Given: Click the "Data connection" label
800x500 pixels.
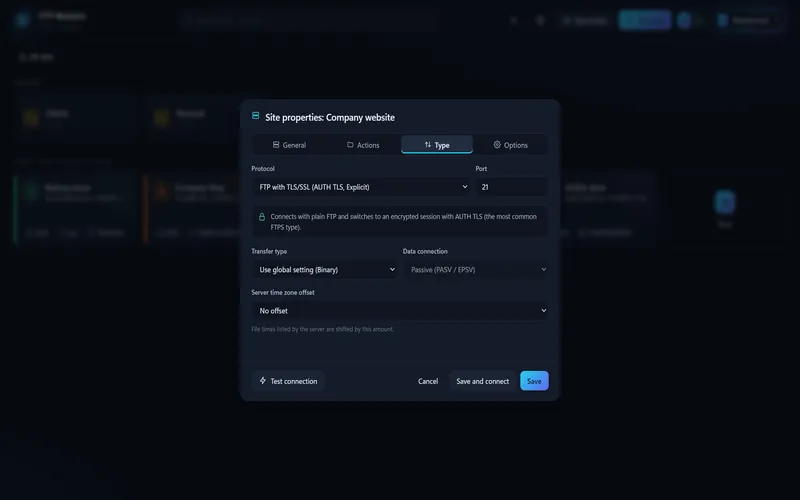Looking at the screenshot, I should [x=425, y=251].
